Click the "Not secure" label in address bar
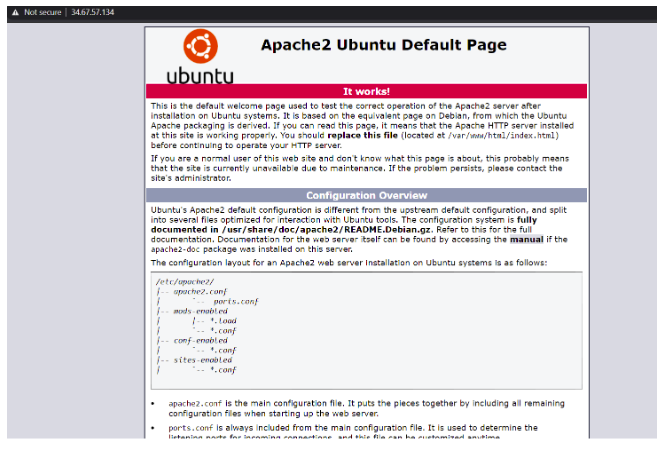 pos(43,12)
